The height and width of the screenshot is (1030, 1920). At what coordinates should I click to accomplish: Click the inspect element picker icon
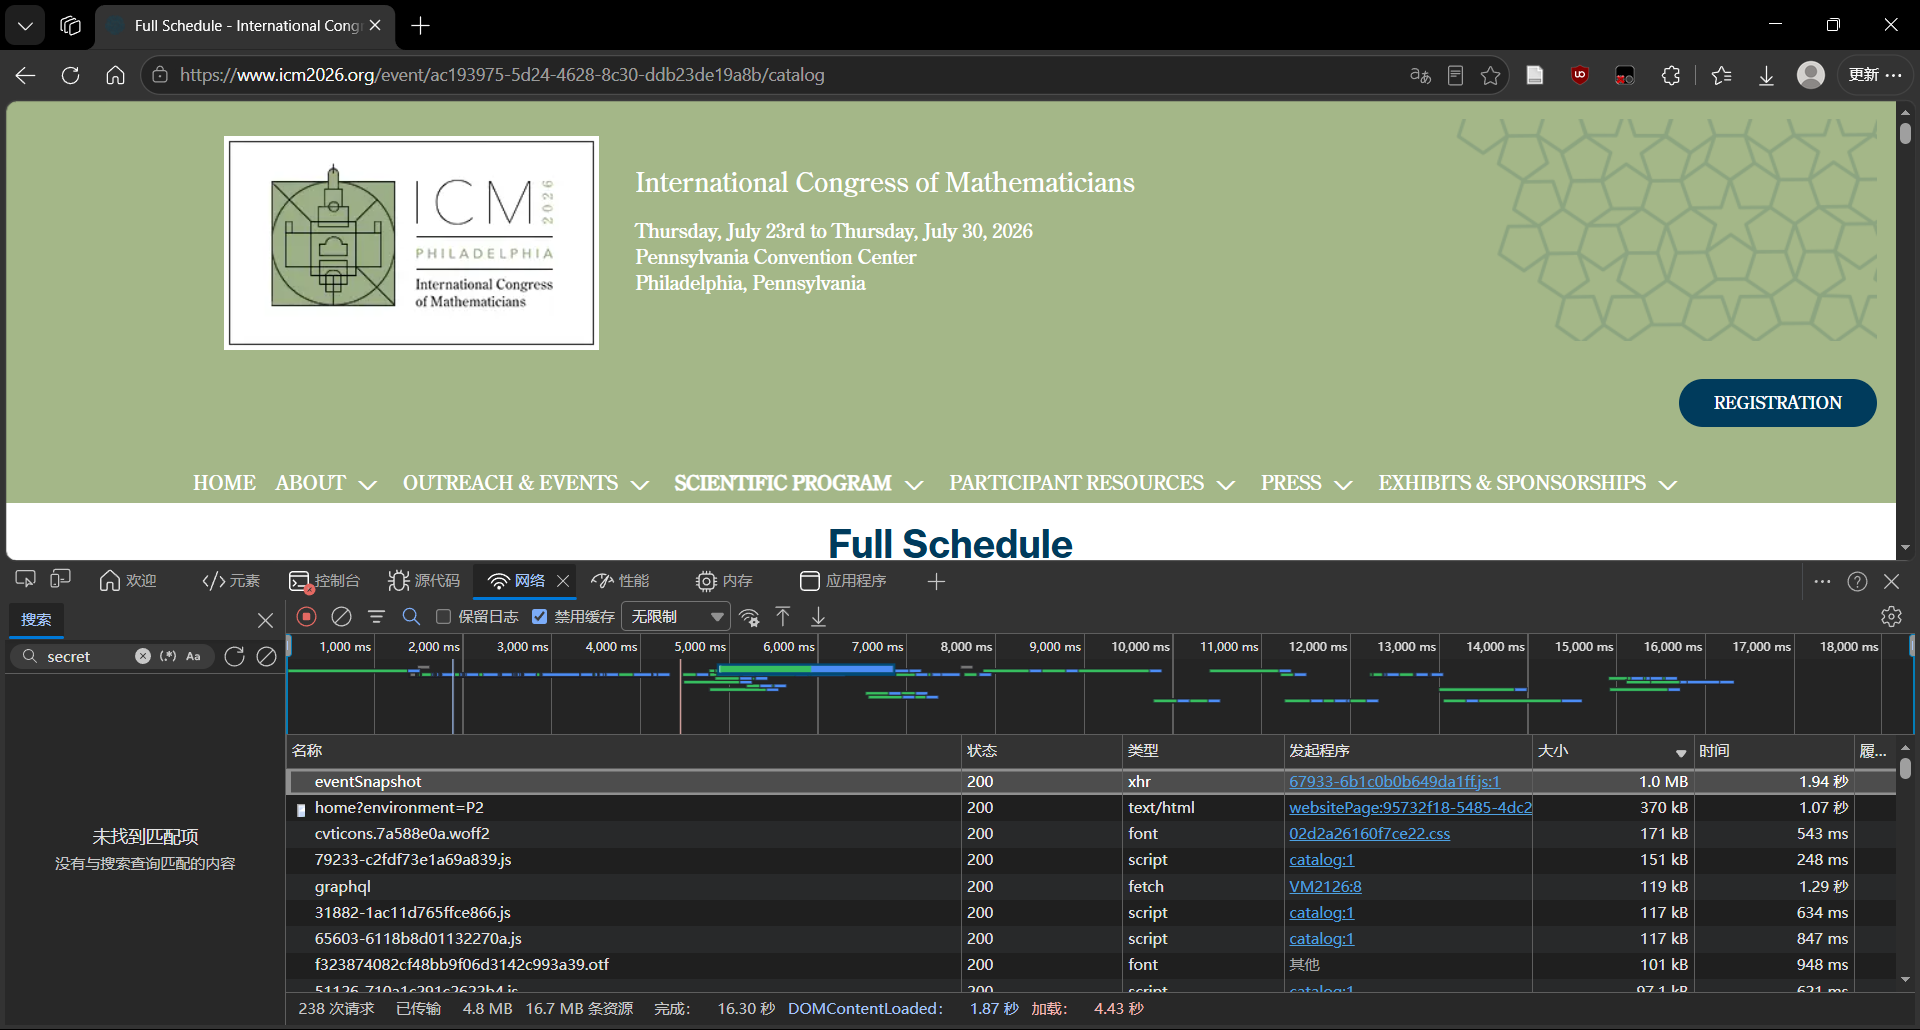coord(26,580)
